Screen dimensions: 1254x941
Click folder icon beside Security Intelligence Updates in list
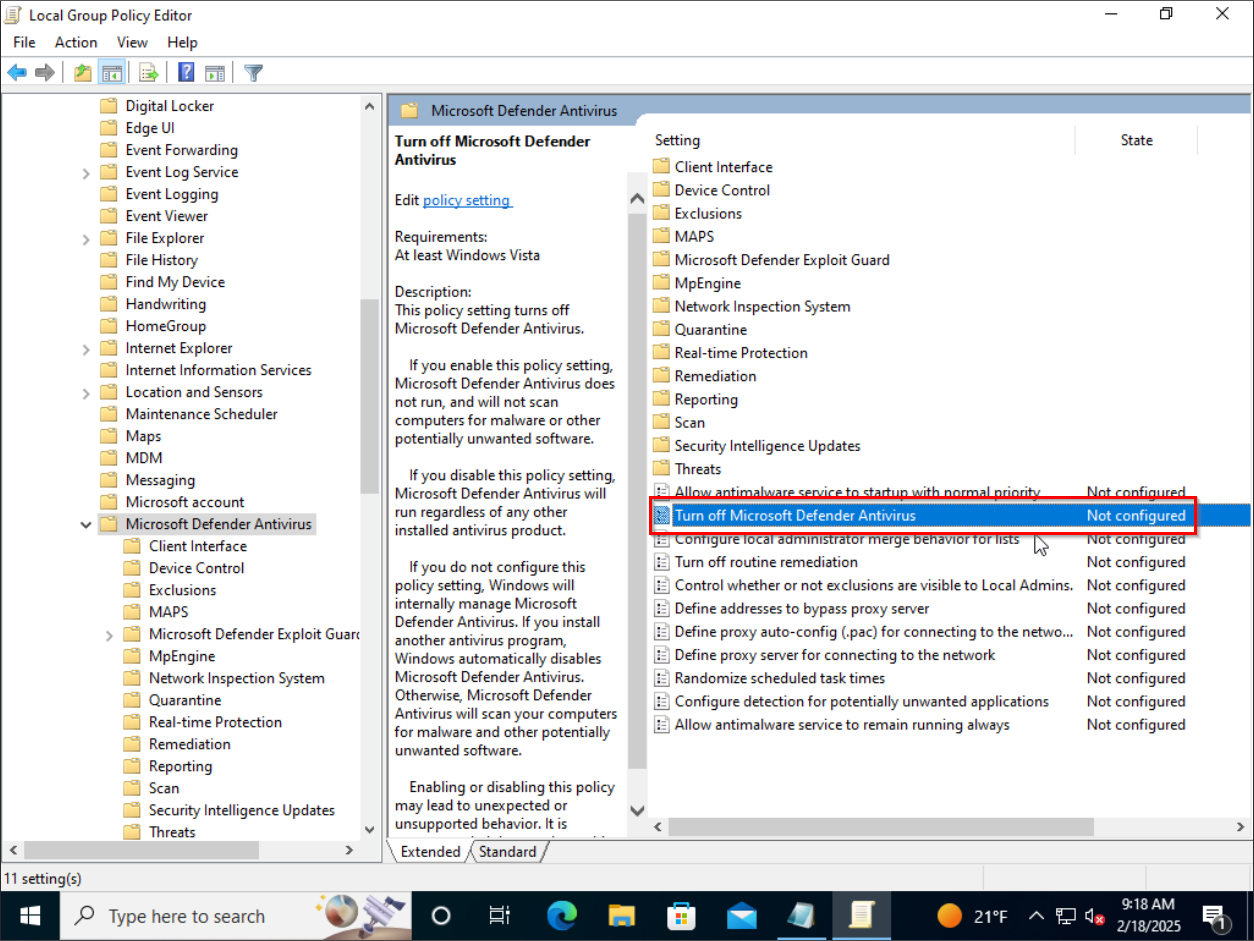[661, 446]
